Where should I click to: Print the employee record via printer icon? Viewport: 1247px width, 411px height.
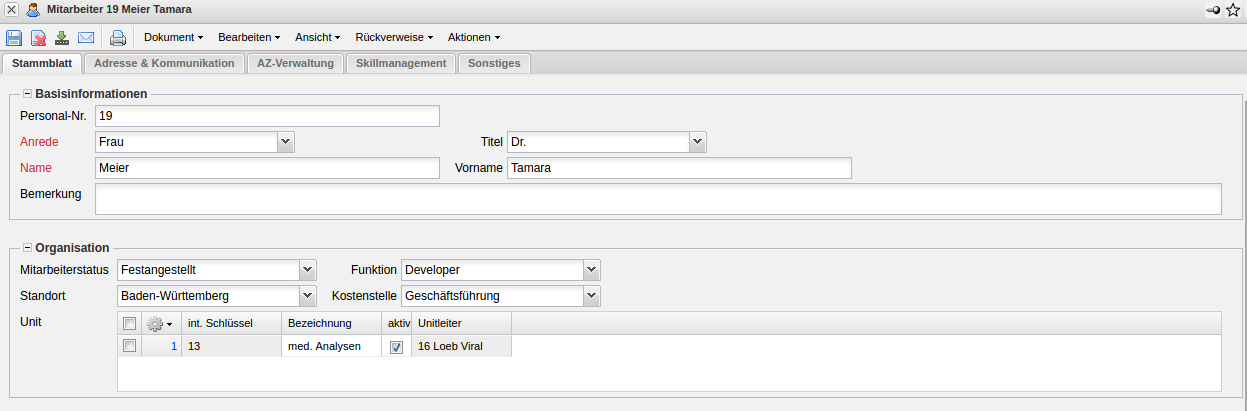coord(118,38)
